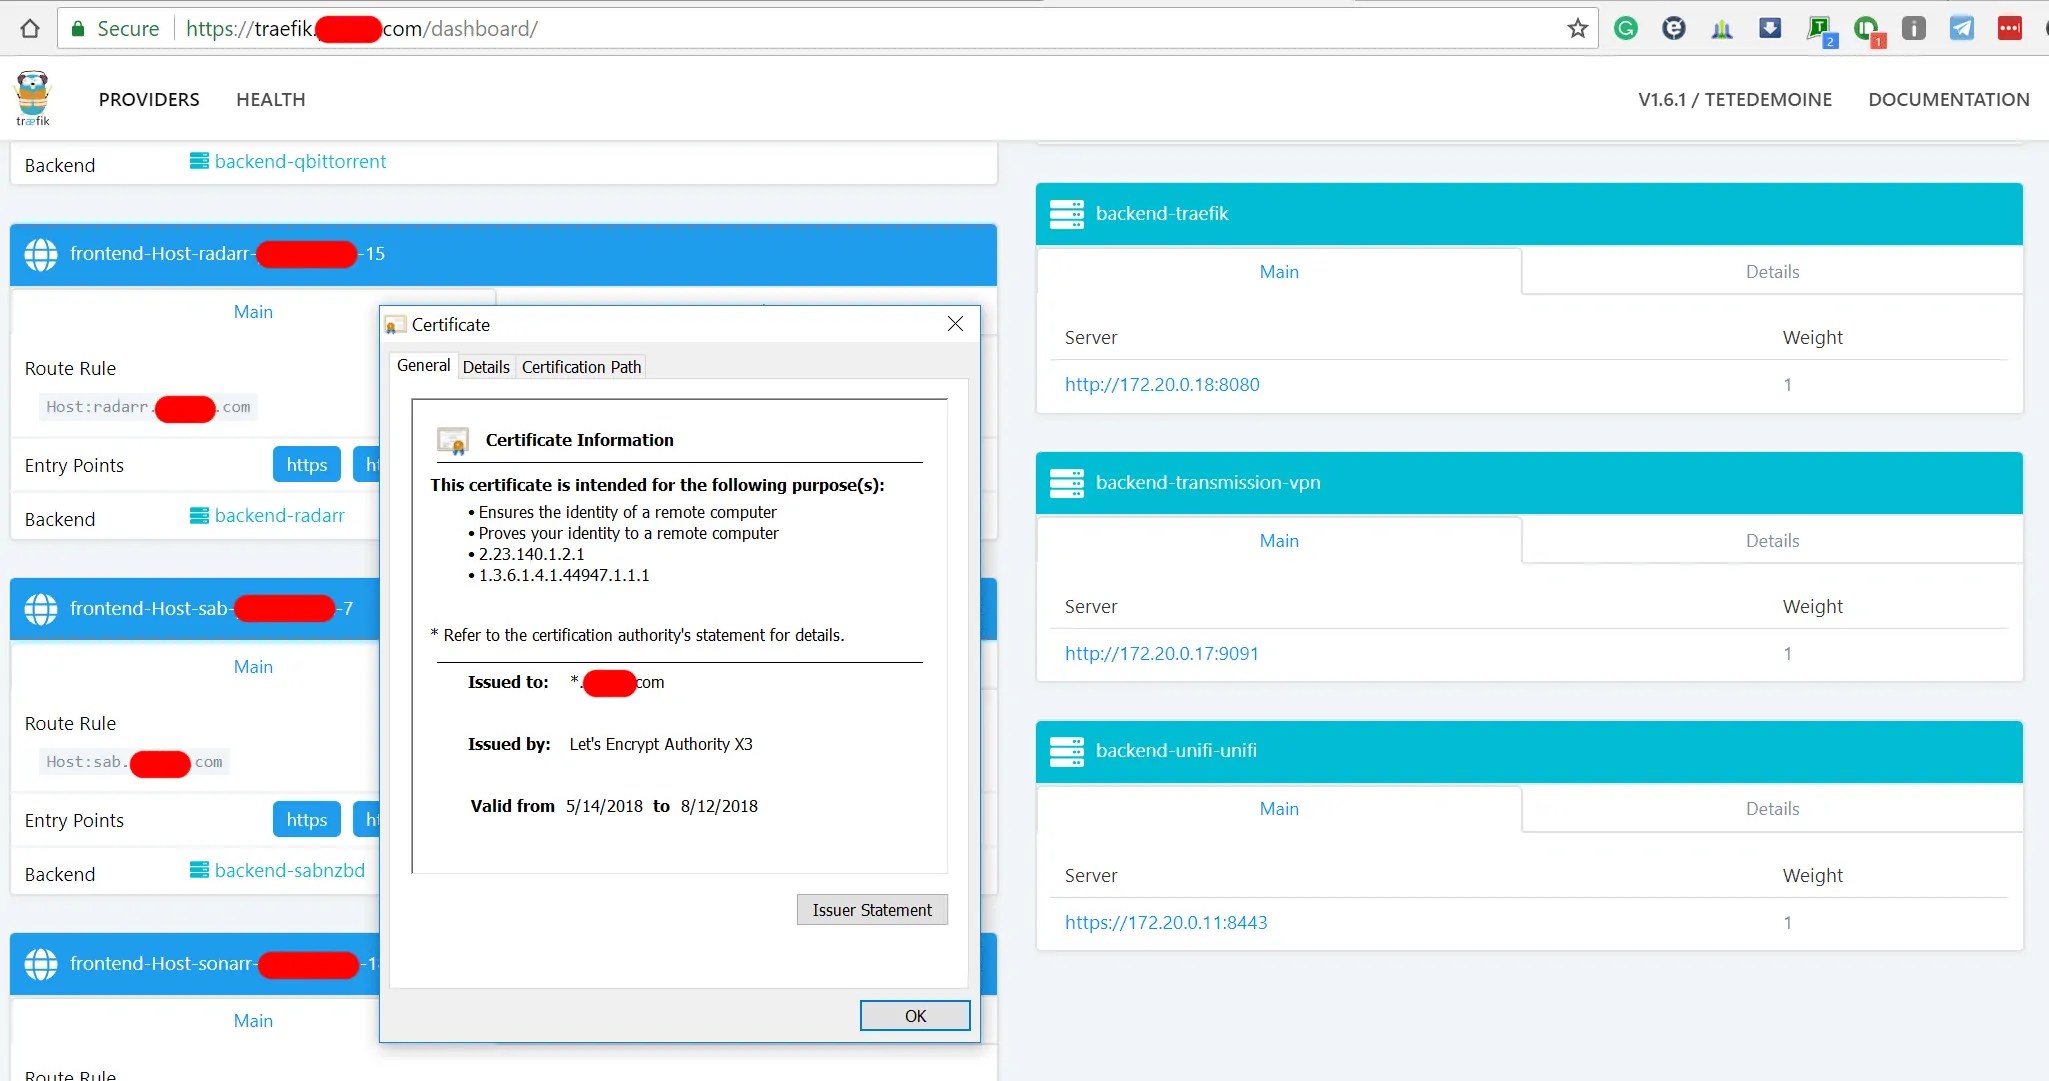
Task: Click the Telegram paper plane extension icon
Action: click(1962, 28)
